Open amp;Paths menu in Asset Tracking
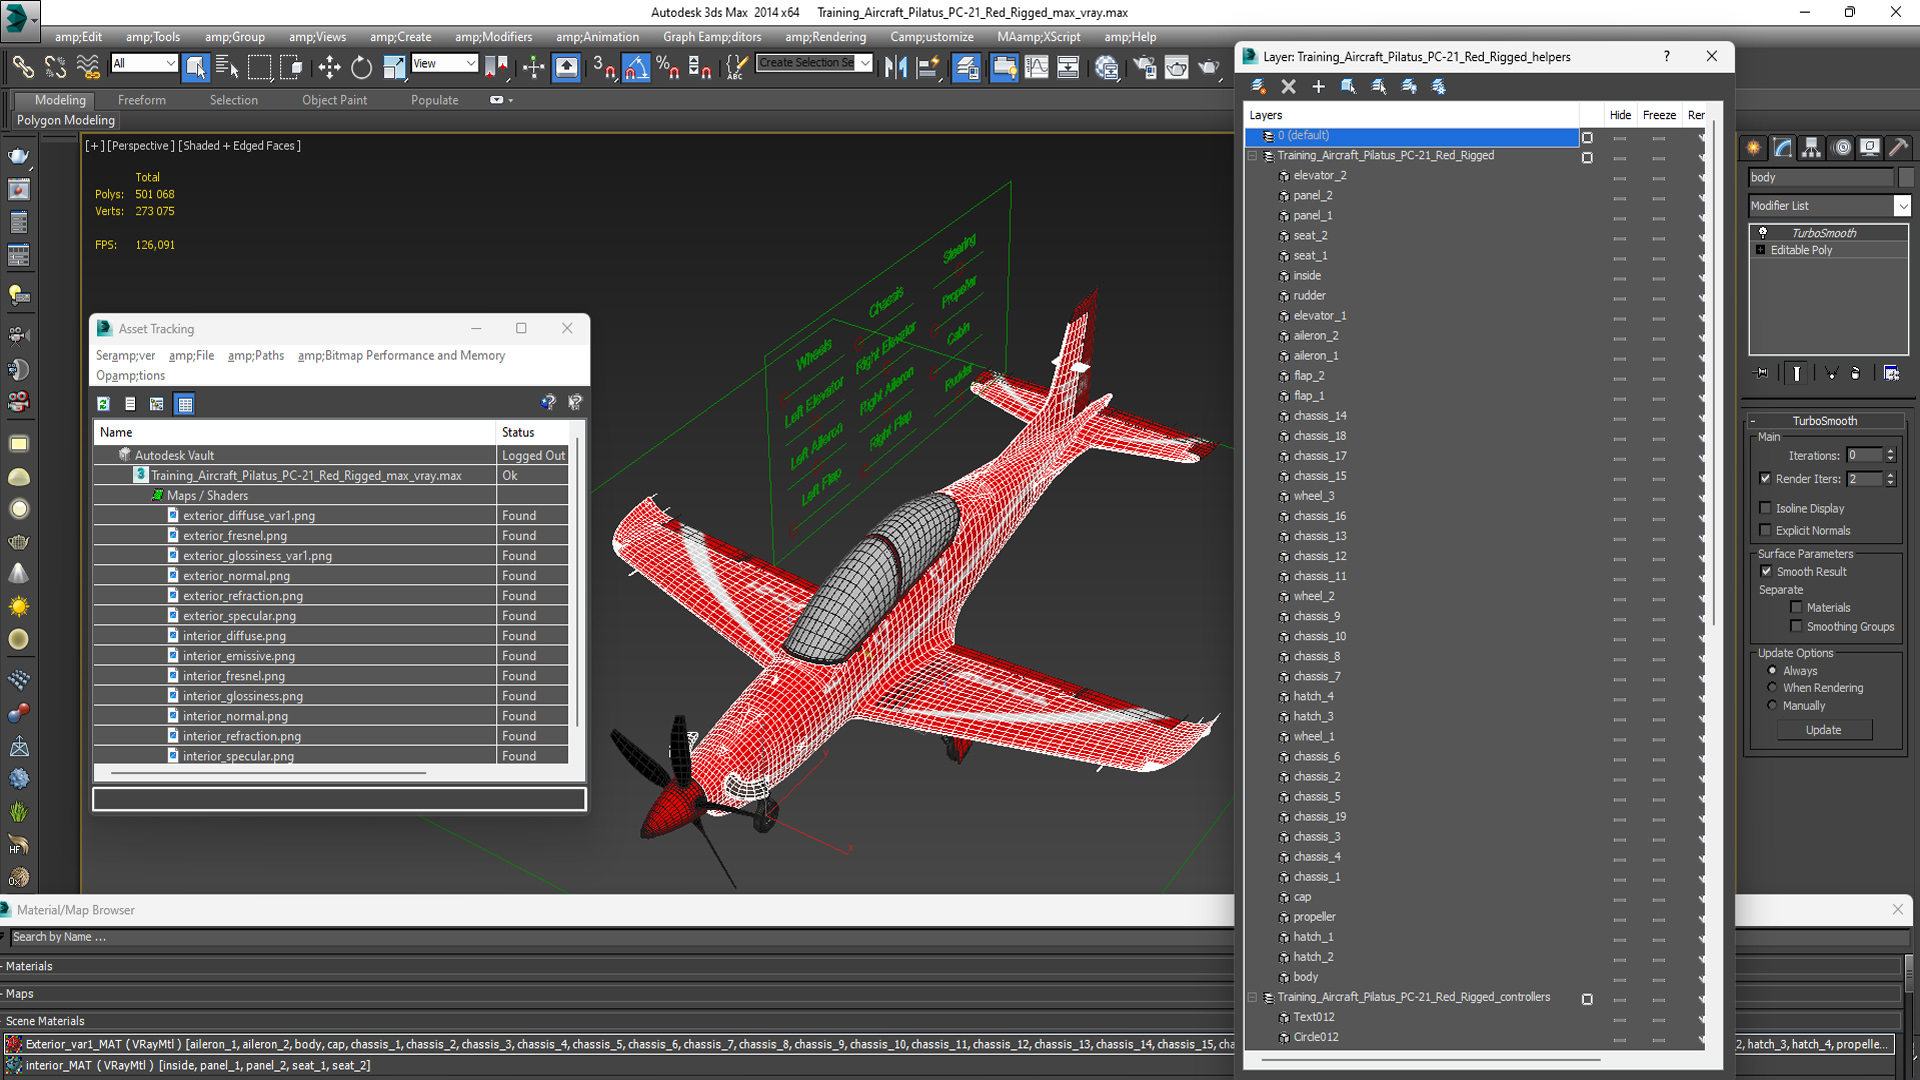 [256, 356]
